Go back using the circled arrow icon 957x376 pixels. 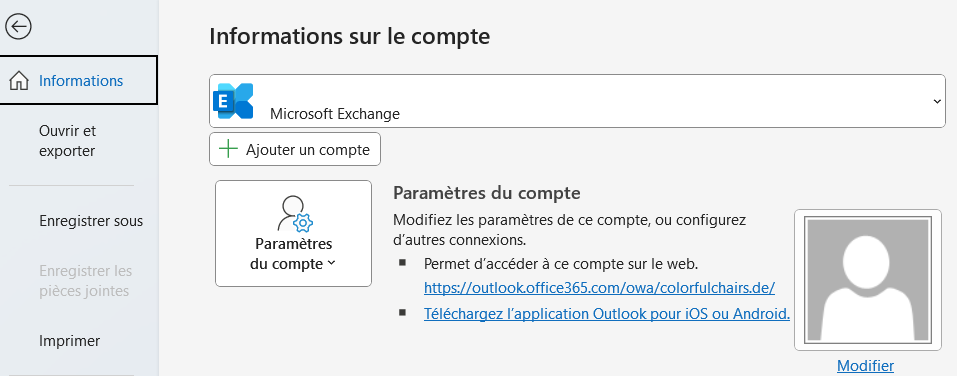coord(18,26)
